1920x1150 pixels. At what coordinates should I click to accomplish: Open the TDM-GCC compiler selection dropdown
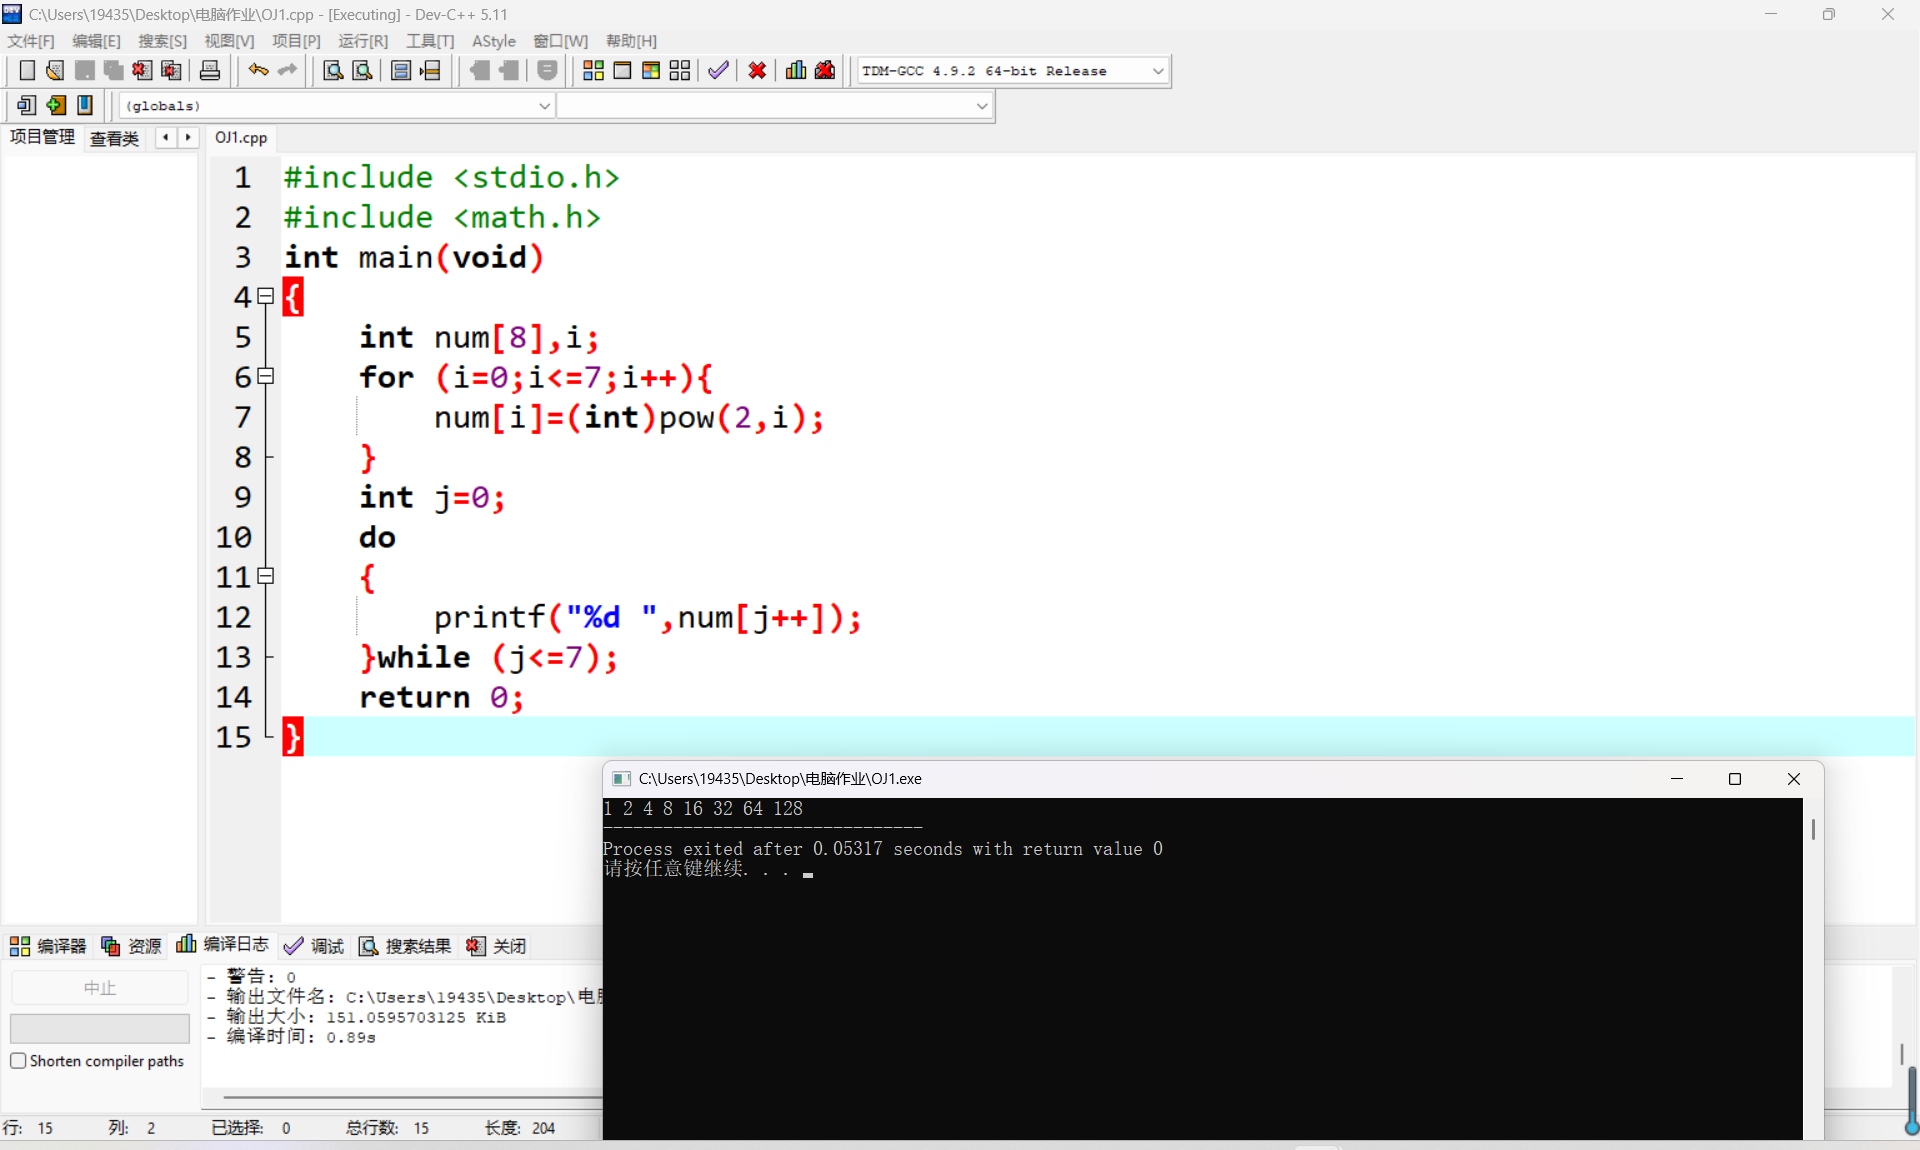pyautogui.click(x=1158, y=71)
